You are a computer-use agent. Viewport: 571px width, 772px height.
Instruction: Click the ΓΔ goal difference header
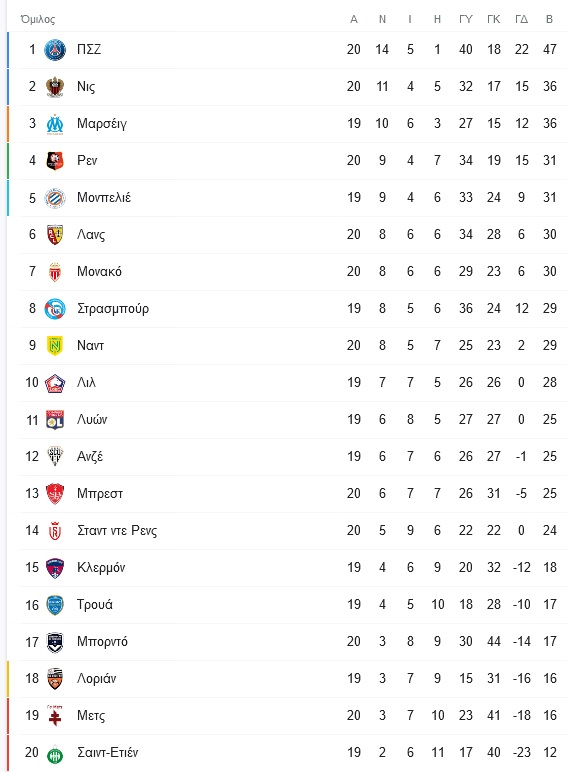pyautogui.click(x=522, y=19)
